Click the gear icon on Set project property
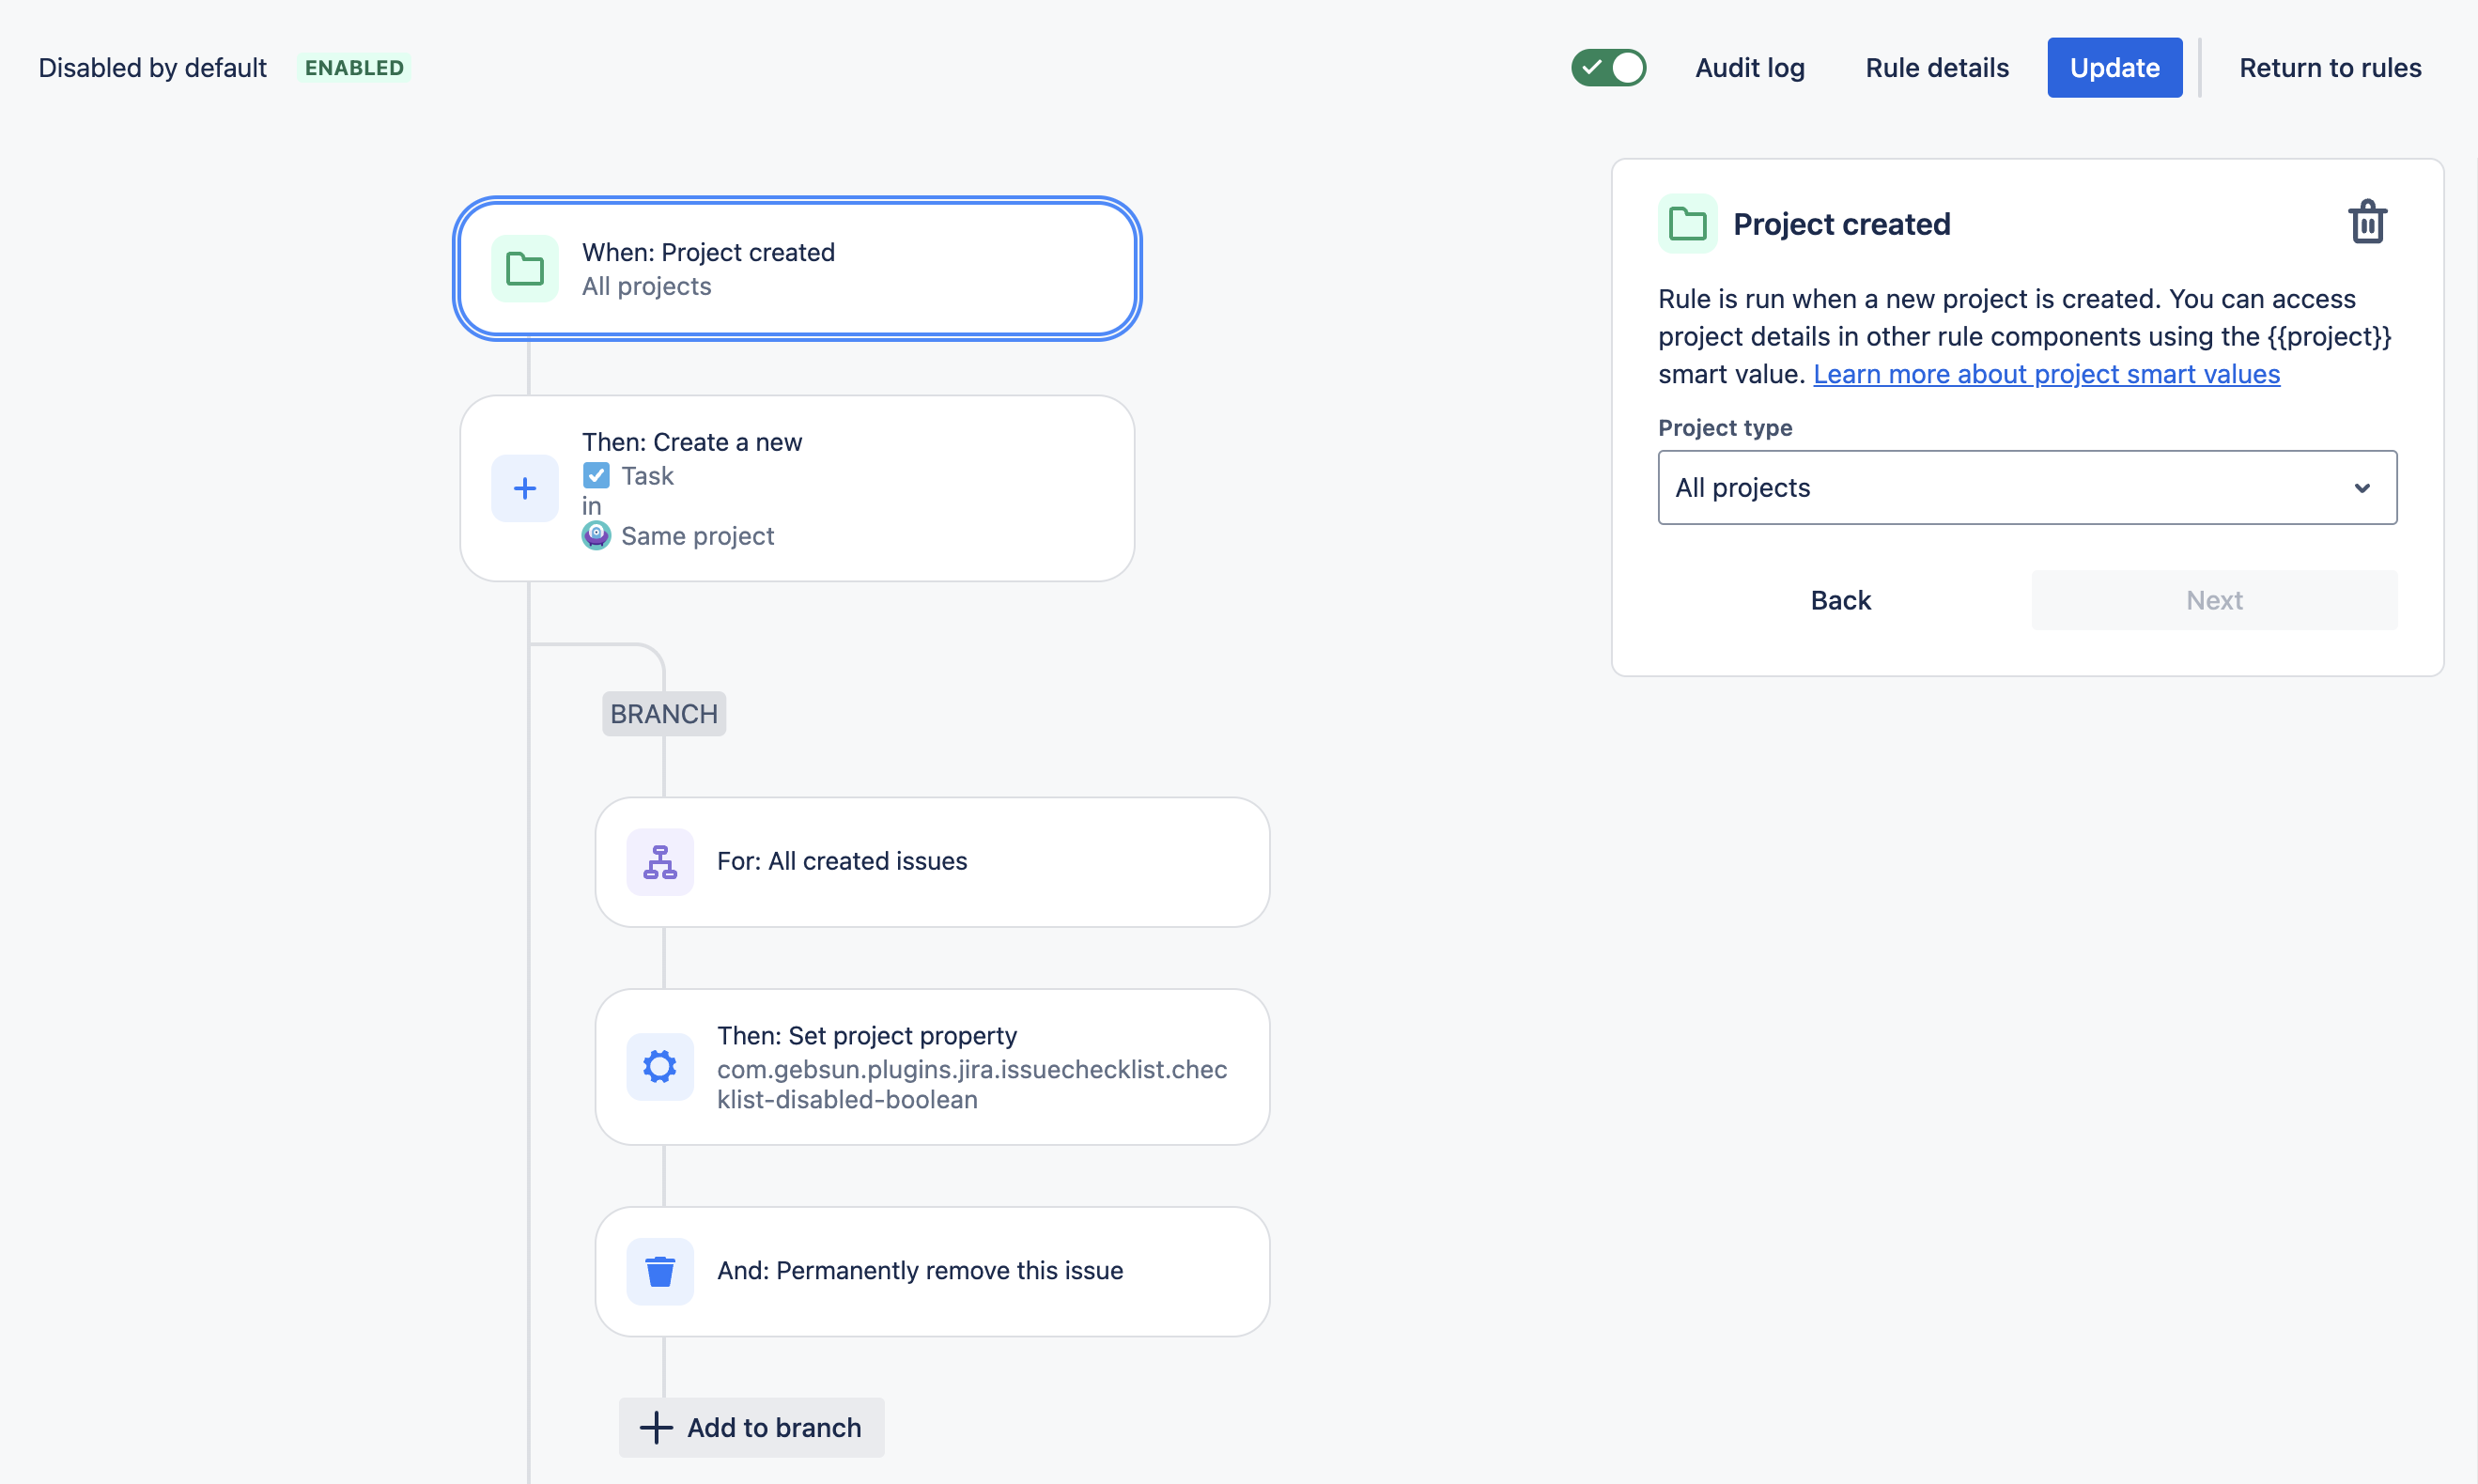The height and width of the screenshot is (1484, 2478). (660, 1066)
